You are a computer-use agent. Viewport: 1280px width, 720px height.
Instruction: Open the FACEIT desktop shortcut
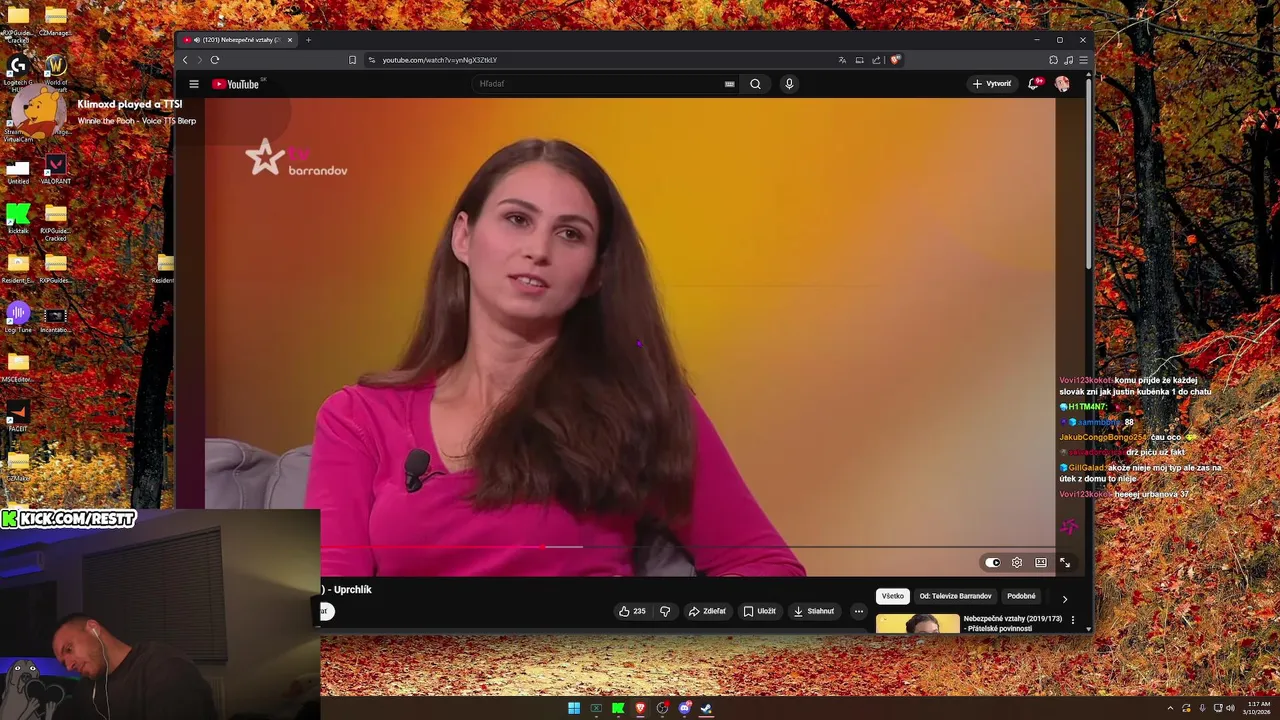(18, 415)
